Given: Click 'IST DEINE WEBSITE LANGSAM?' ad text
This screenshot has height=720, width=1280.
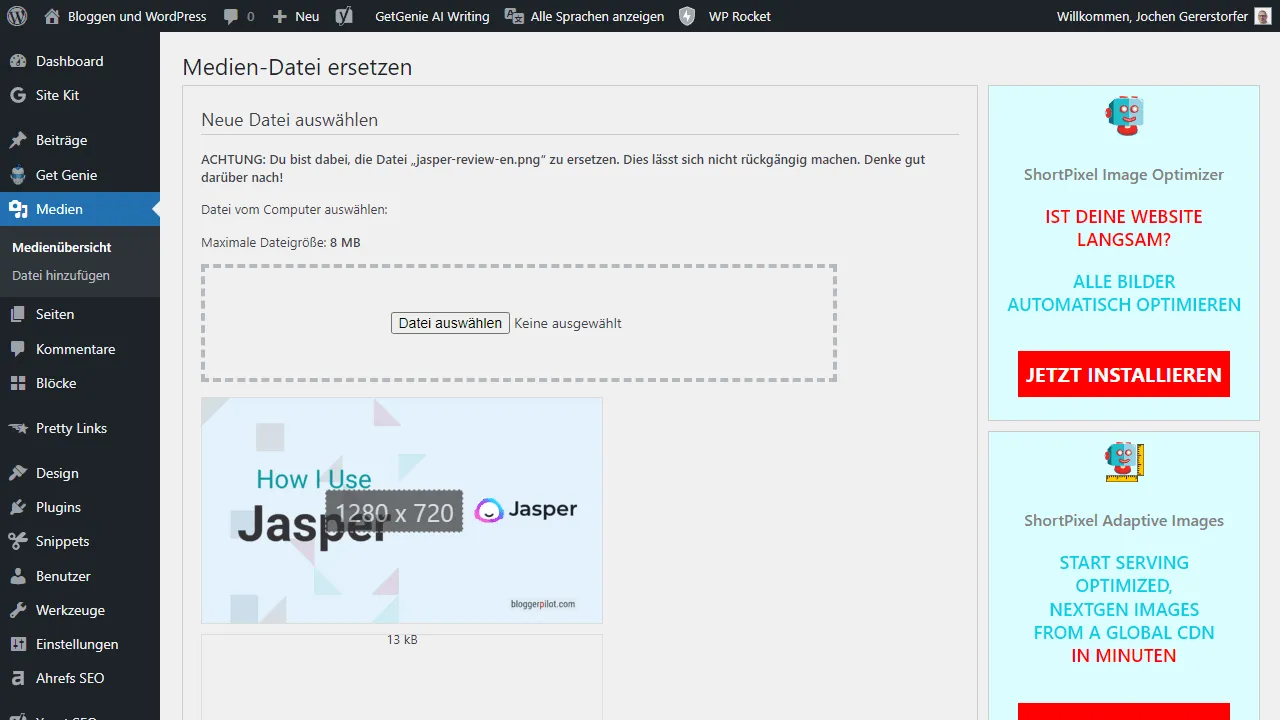Looking at the screenshot, I should [1124, 228].
